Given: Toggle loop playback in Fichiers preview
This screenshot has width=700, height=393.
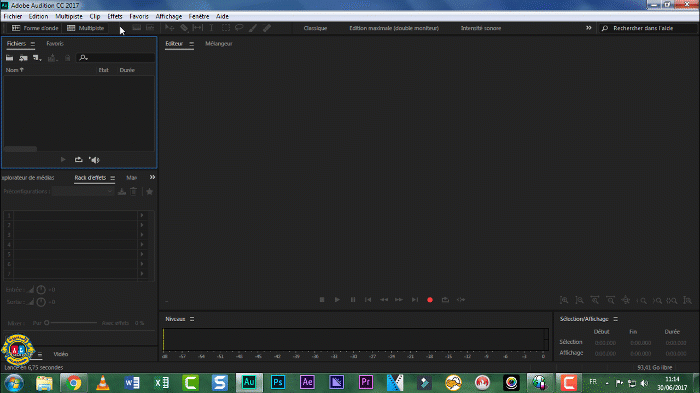Looking at the screenshot, I should click(x=79, y=159).
